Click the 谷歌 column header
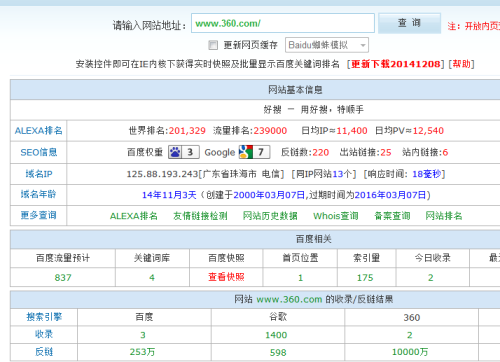Viewport: 500px width, 362px height. [x=278, y=317]
